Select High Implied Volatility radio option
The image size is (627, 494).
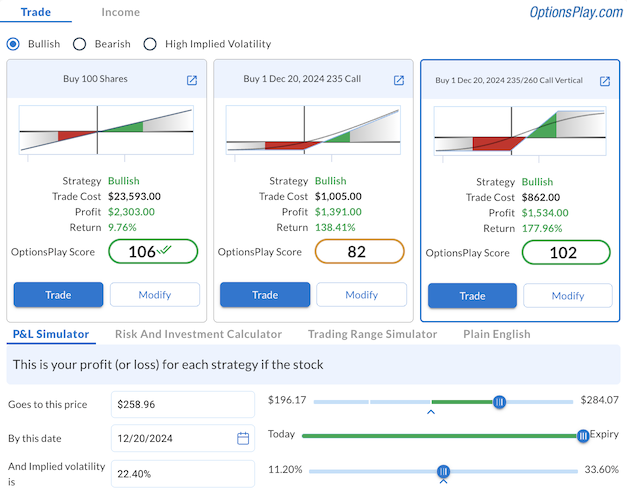pos(150,44)
